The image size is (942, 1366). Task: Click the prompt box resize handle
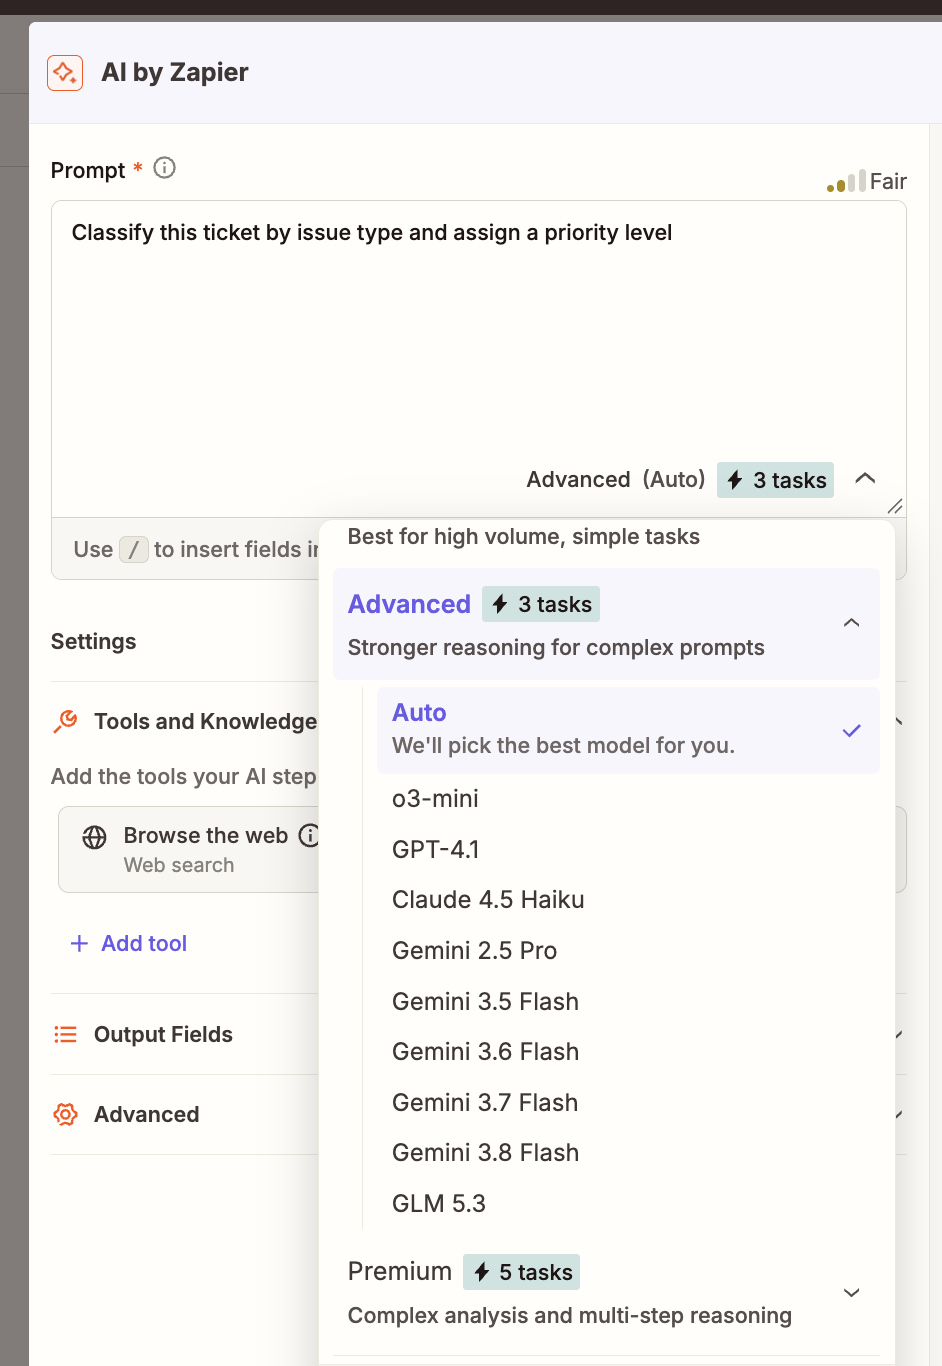(x=895, y=507)
